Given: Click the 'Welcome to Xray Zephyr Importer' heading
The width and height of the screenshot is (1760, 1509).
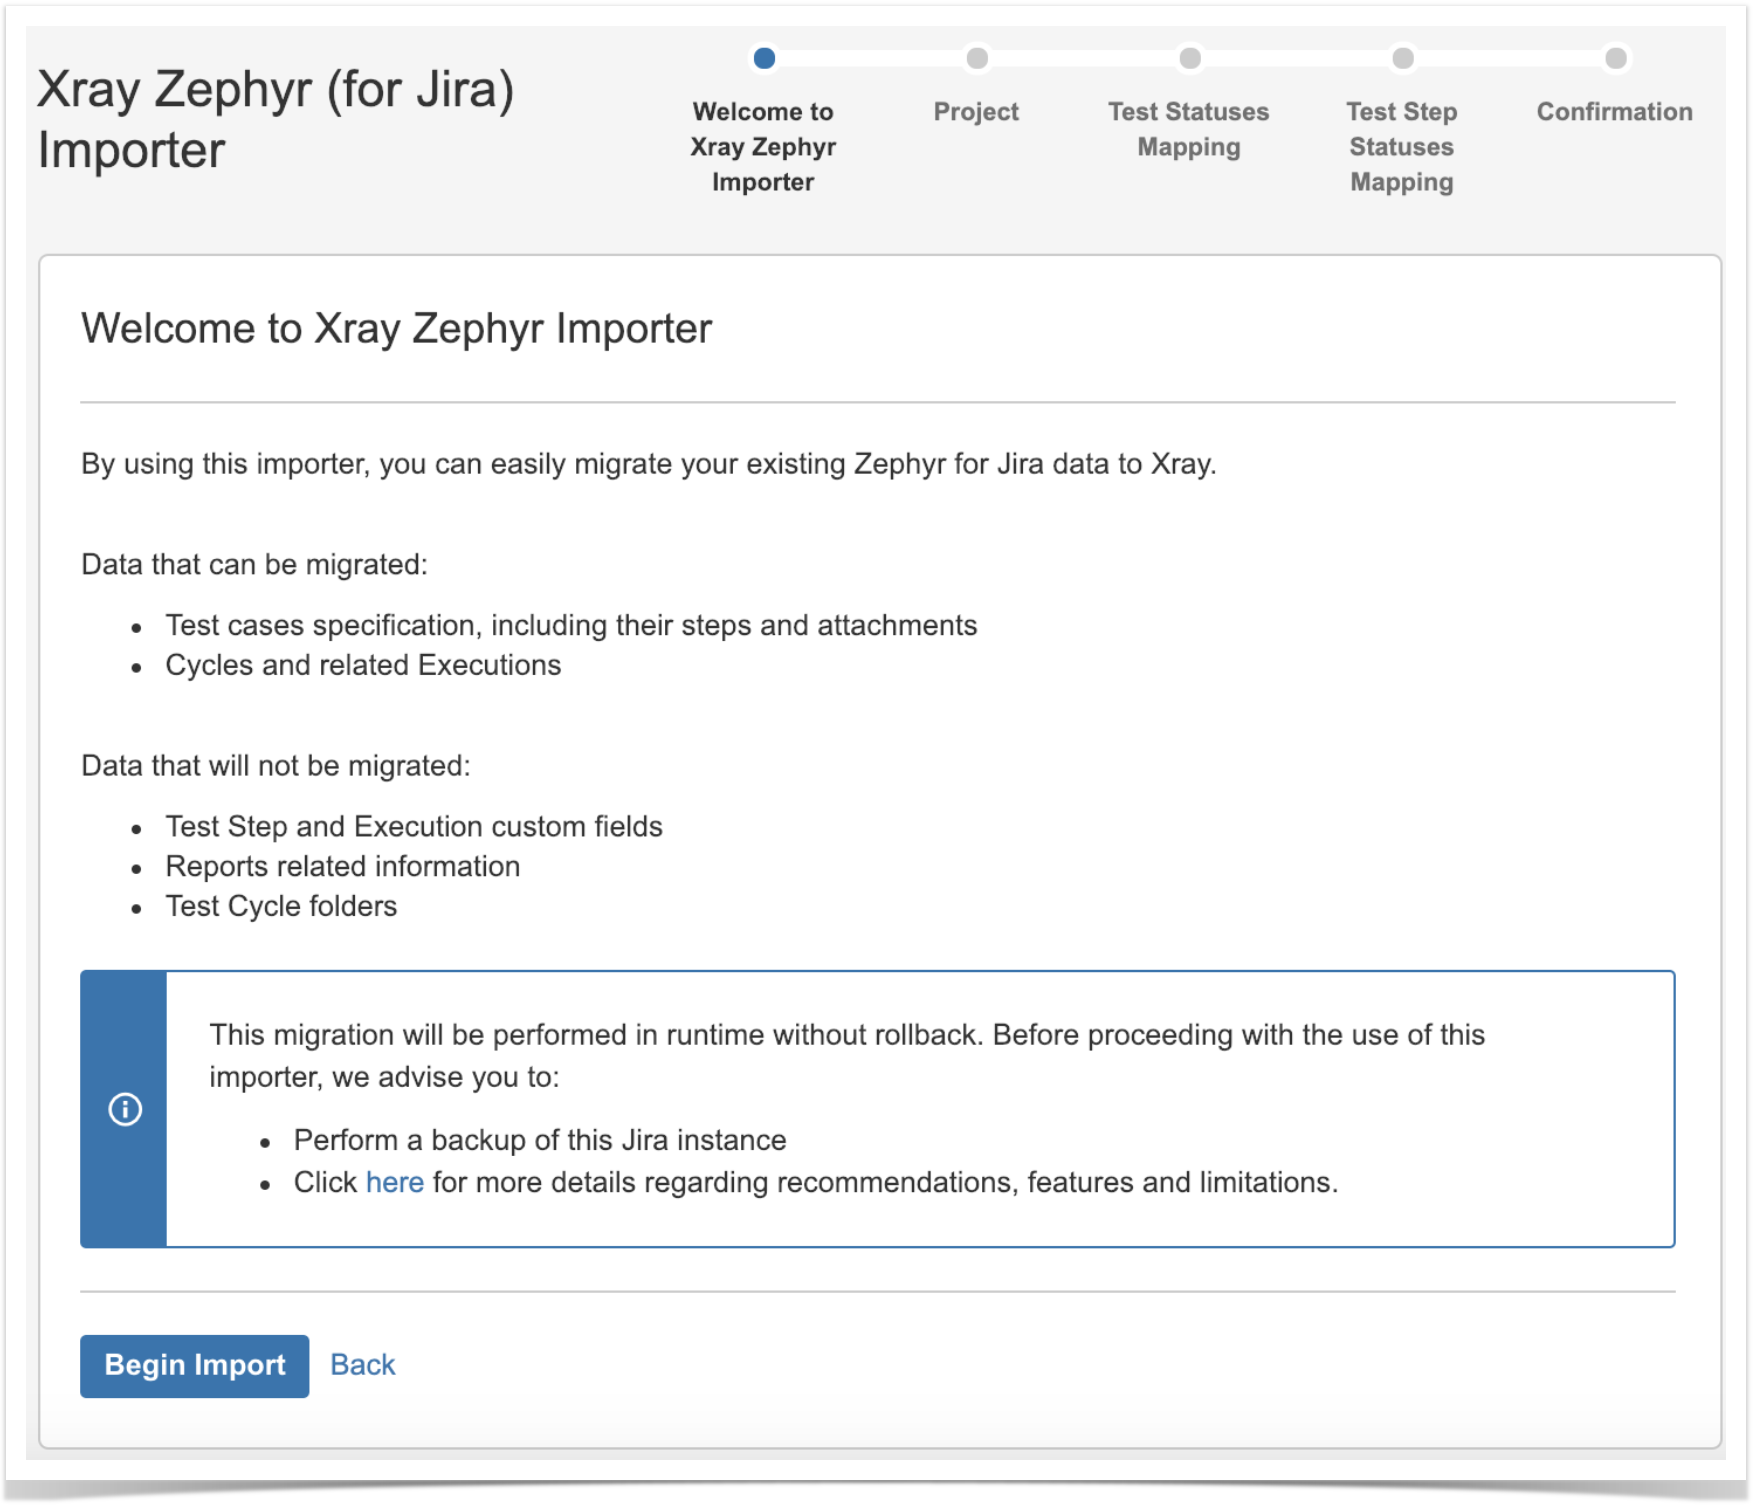Looking at the screenshot, I should point(397,329).
